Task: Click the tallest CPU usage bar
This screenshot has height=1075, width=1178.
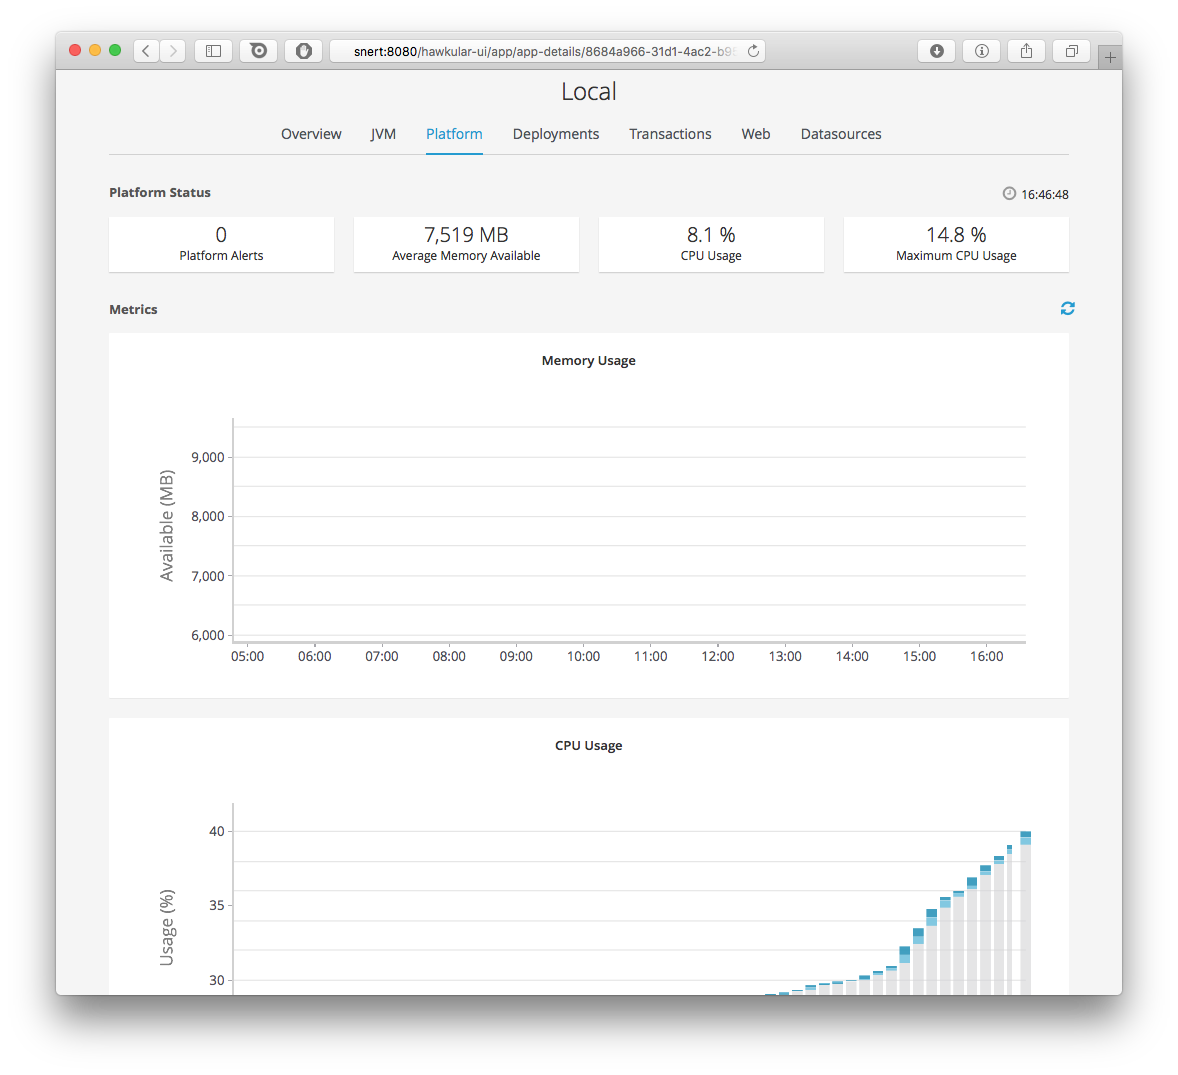Action: click(x=1025, y=913)
